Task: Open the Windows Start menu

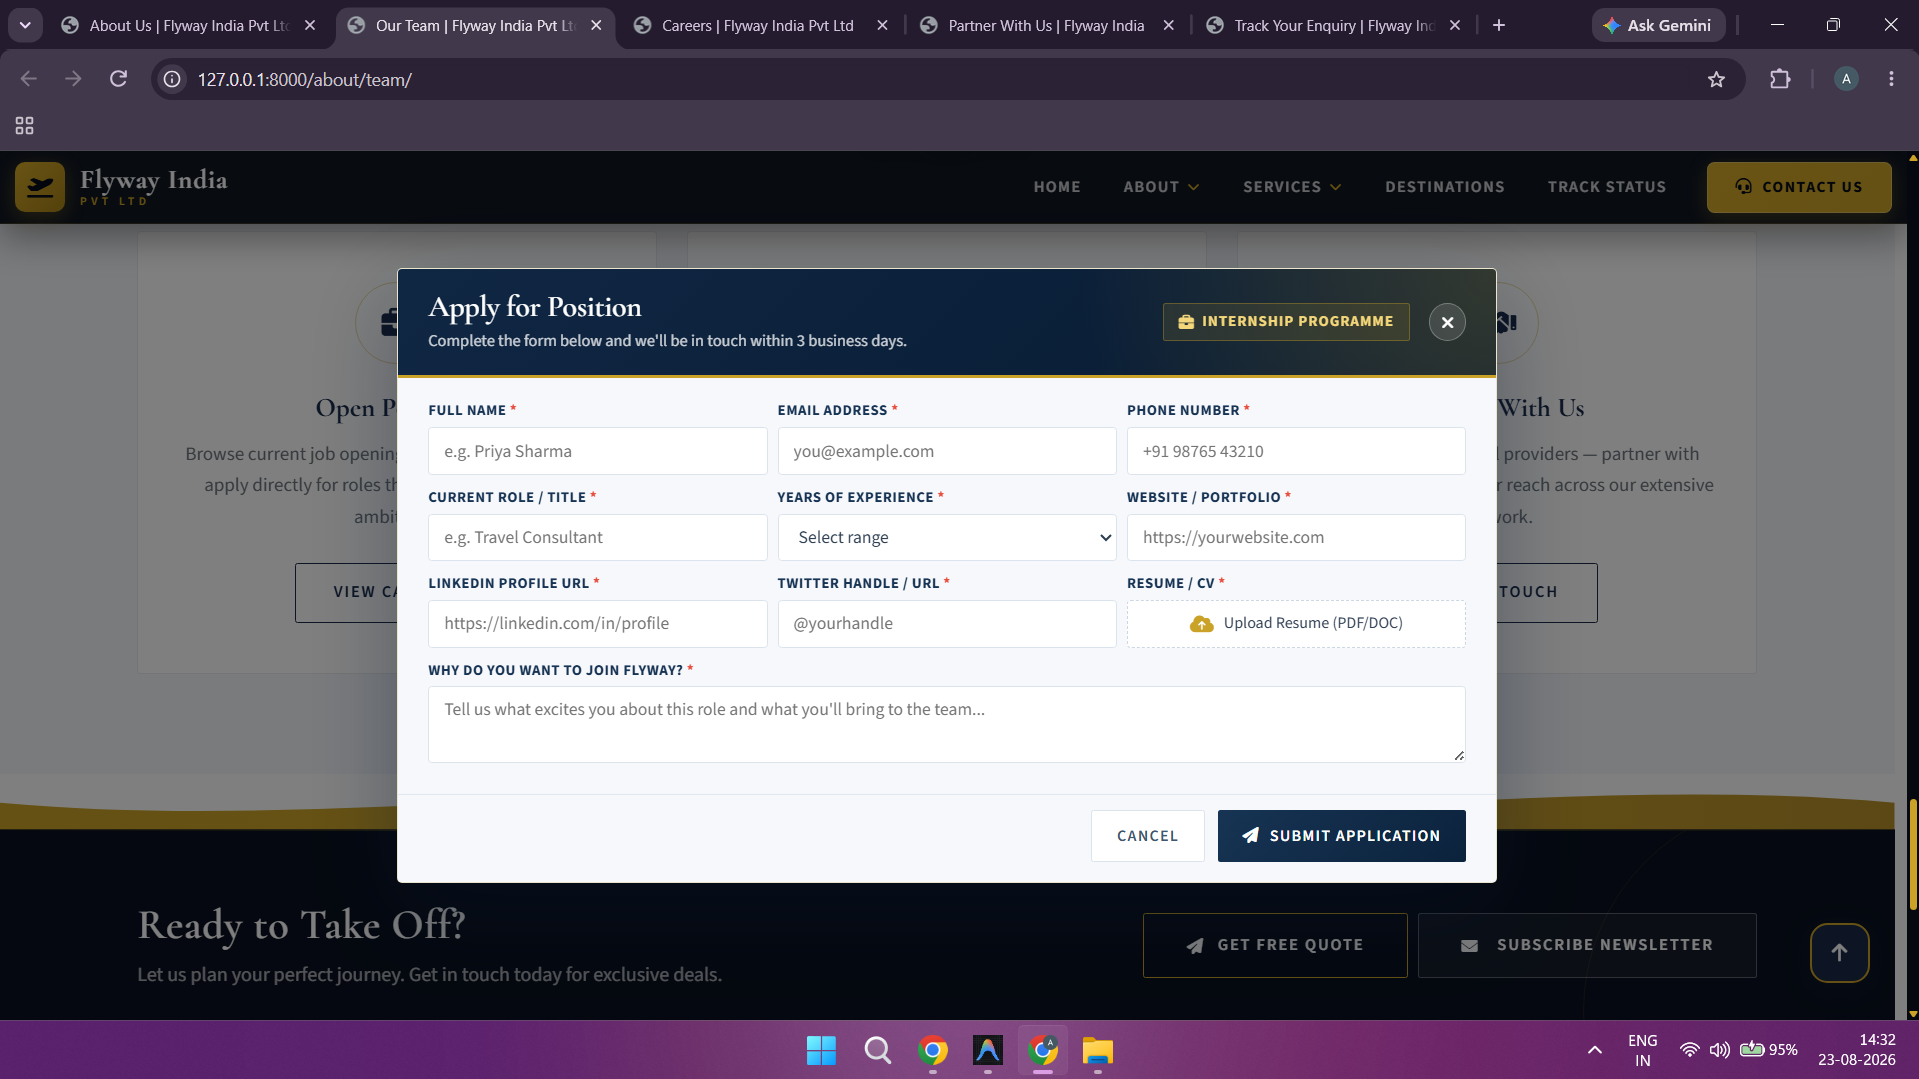Action: (821, 1051)
